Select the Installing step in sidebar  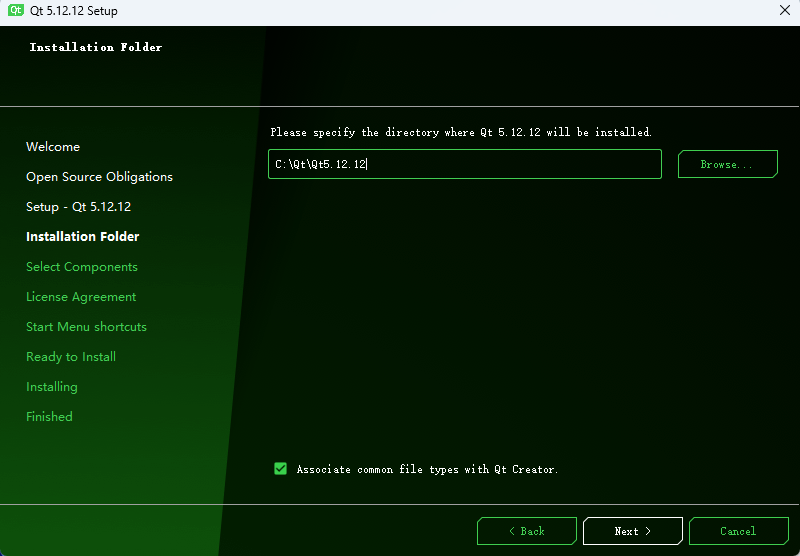(52, 387)
